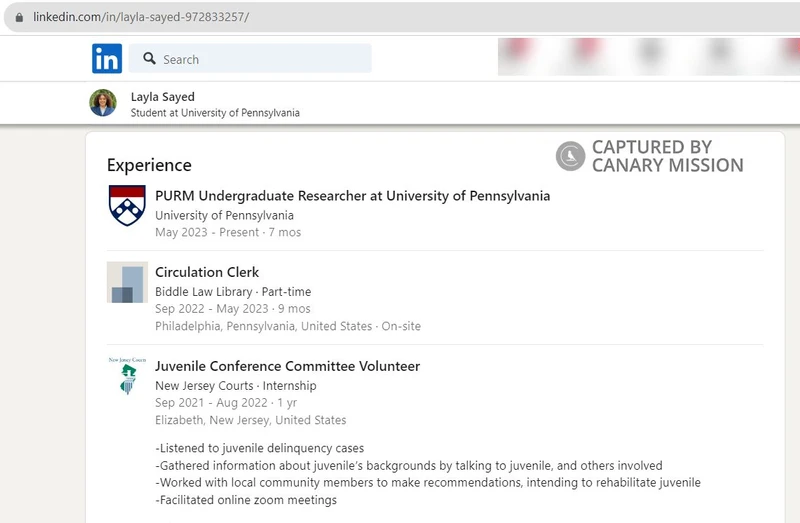Image resolution: width=800 pixels, height=523 pixels.
Task: Click 'Biddle Law Library · Part-time' line
Action: click(233, 292)
